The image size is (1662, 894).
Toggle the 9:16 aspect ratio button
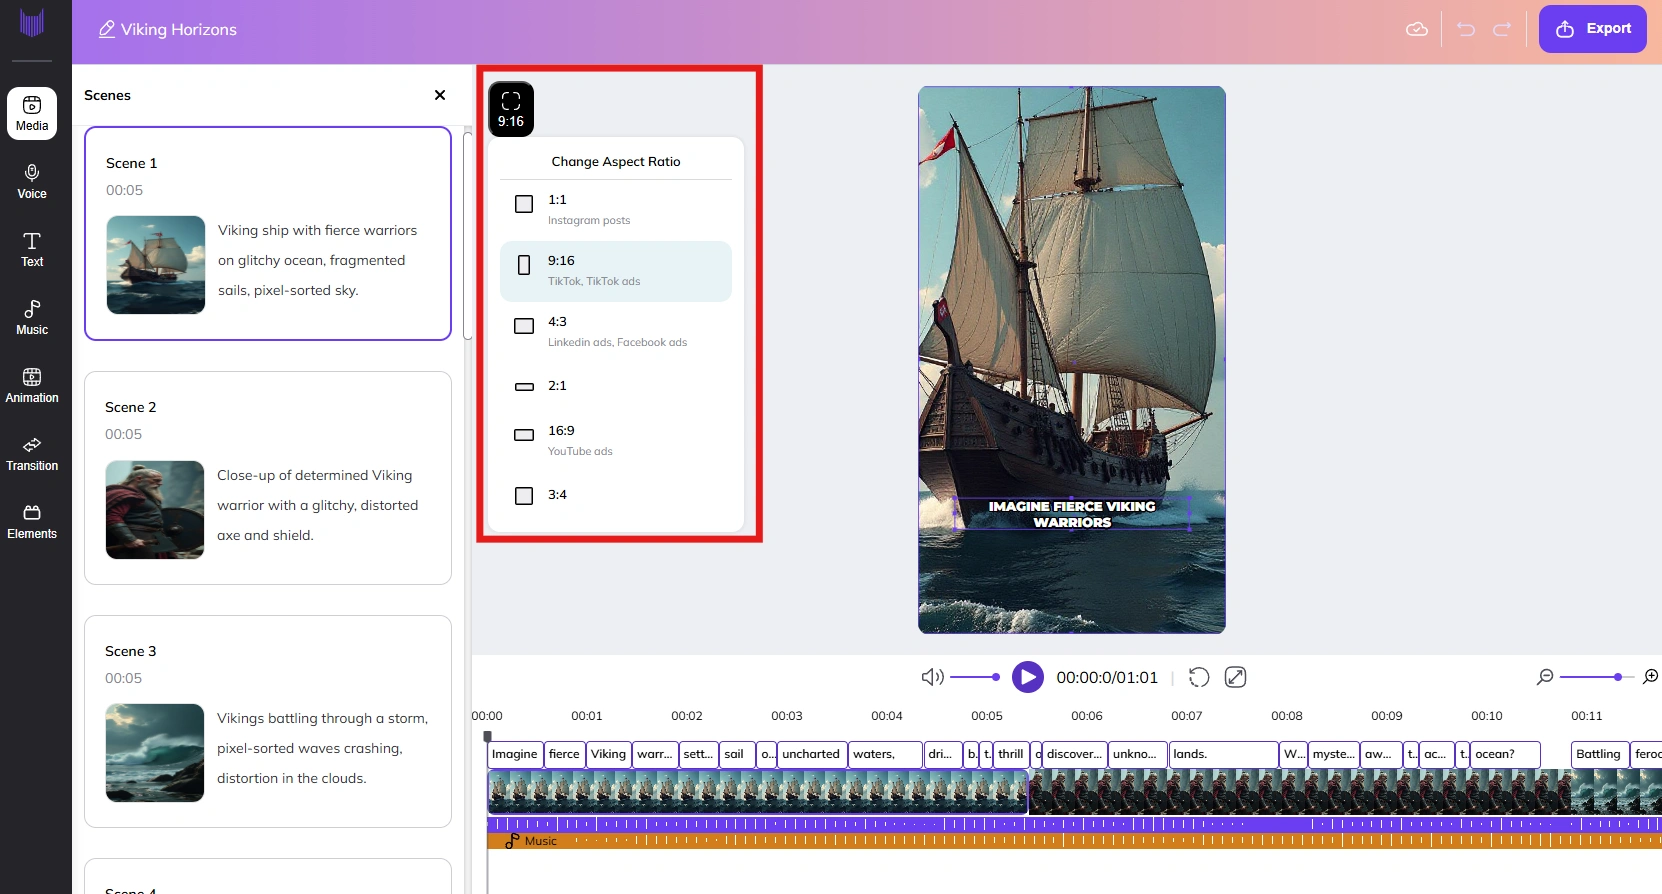coord(511,109)
